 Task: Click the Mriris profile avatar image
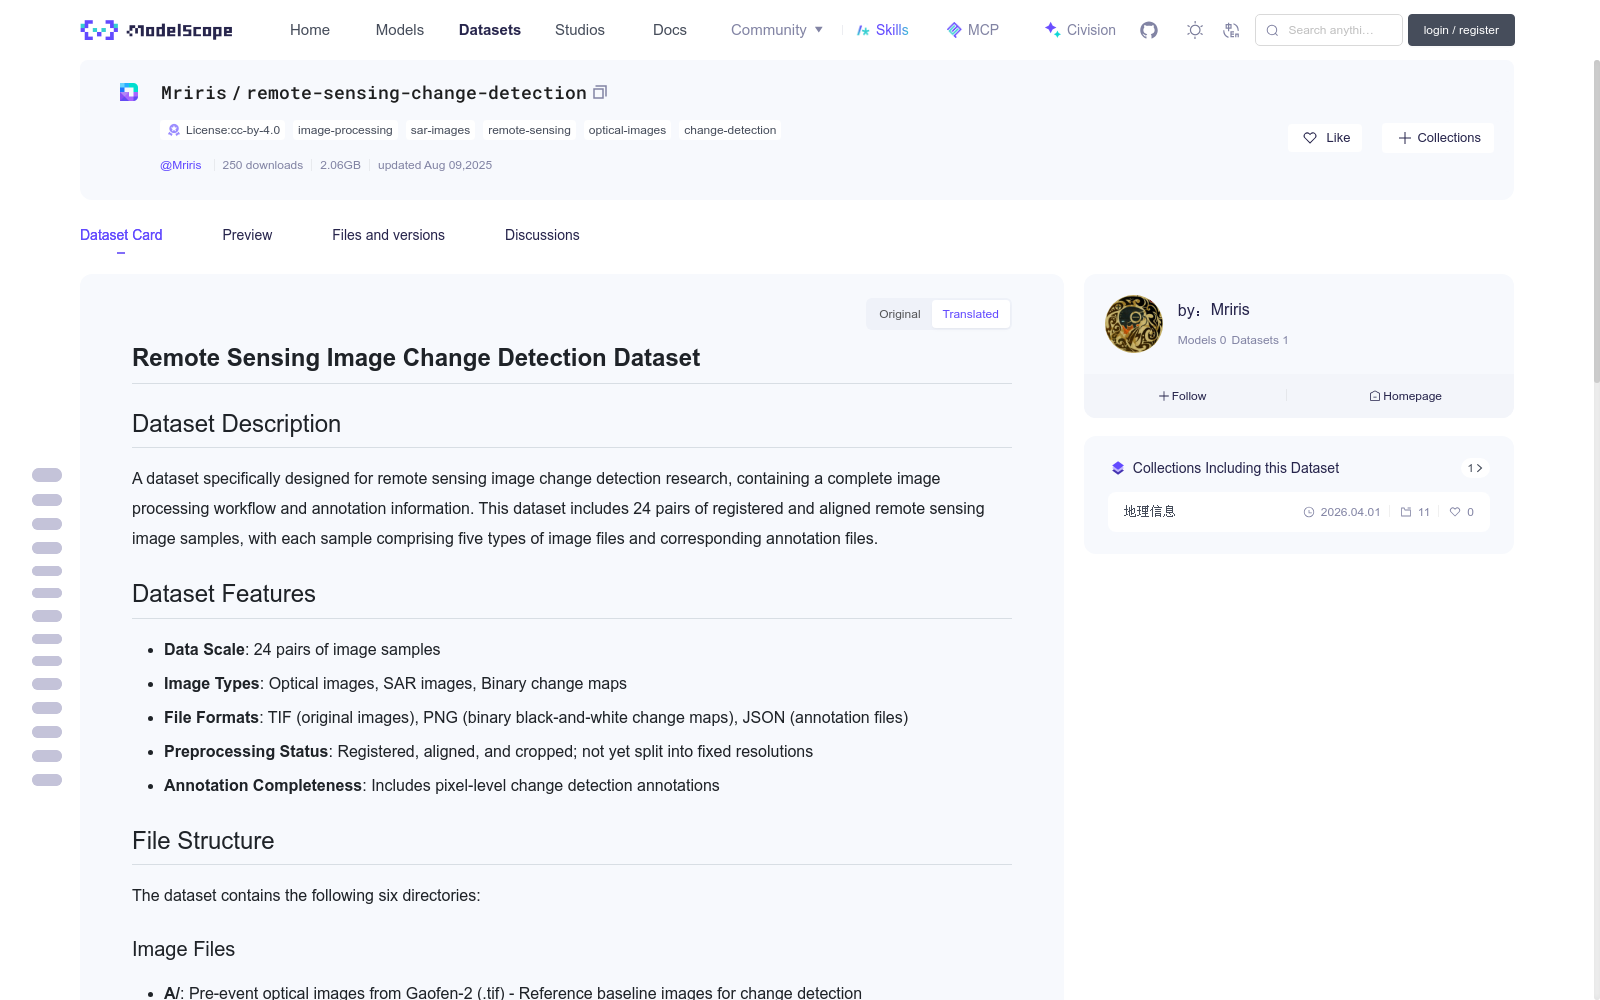pyautogui.click(x=1133, y=324)
